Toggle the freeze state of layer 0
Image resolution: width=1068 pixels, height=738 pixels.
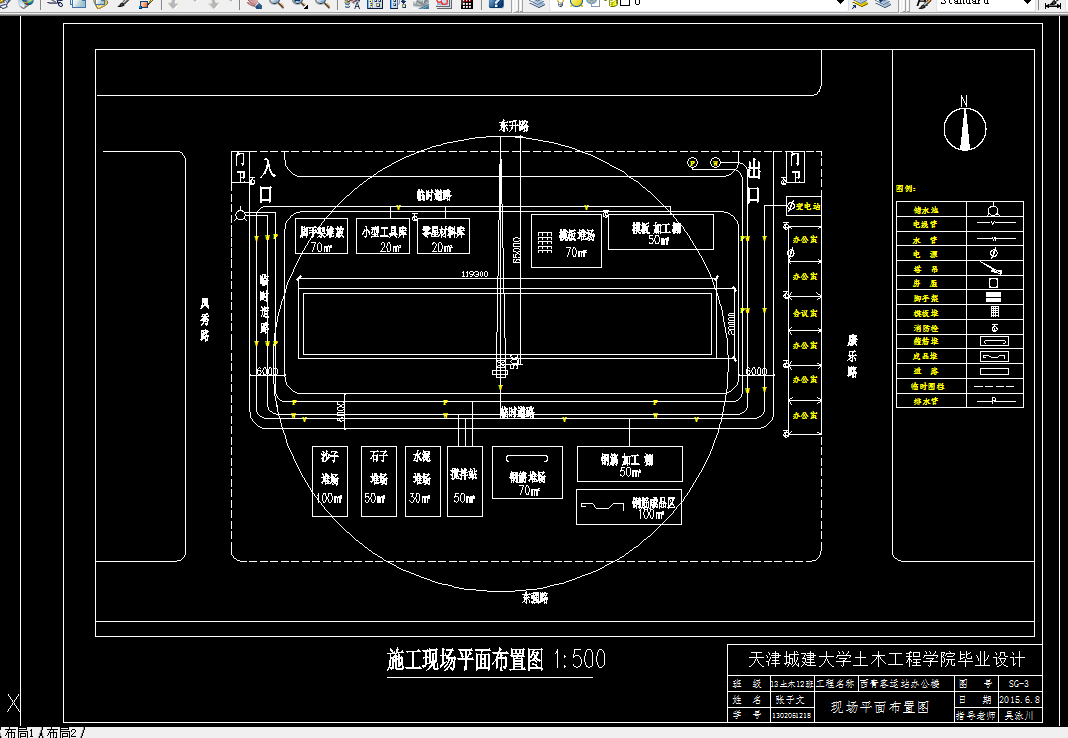(577, 6)
